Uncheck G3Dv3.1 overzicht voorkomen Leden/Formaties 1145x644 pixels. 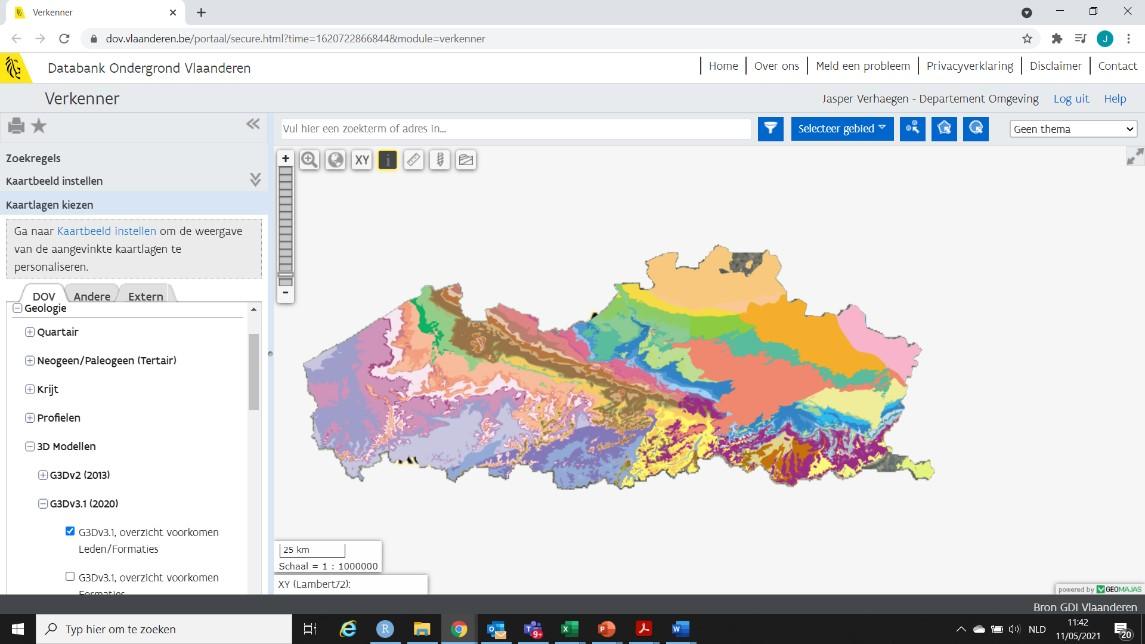70,532
